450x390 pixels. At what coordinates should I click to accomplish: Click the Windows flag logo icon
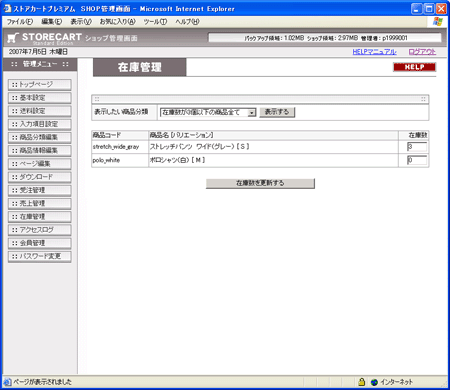coord(438,22)
